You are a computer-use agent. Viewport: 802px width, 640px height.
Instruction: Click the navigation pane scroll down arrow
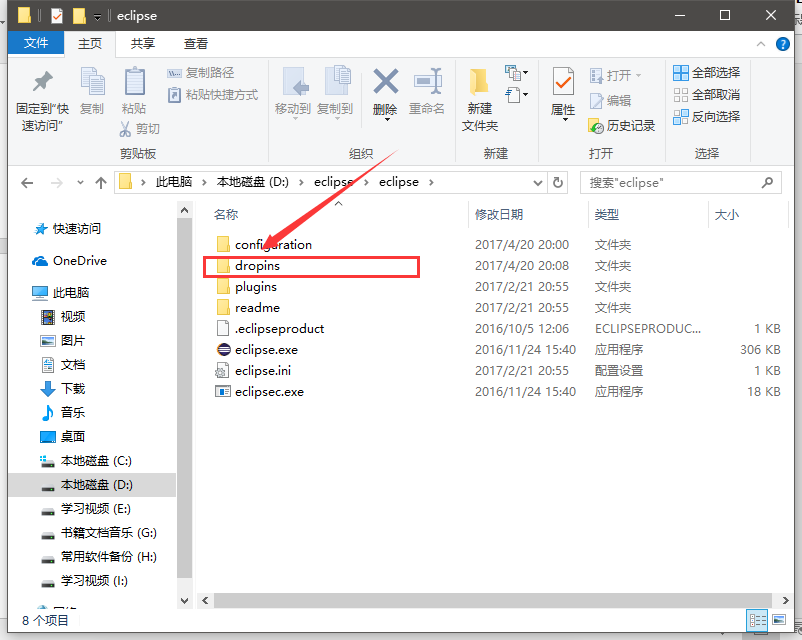coord(184,600)
